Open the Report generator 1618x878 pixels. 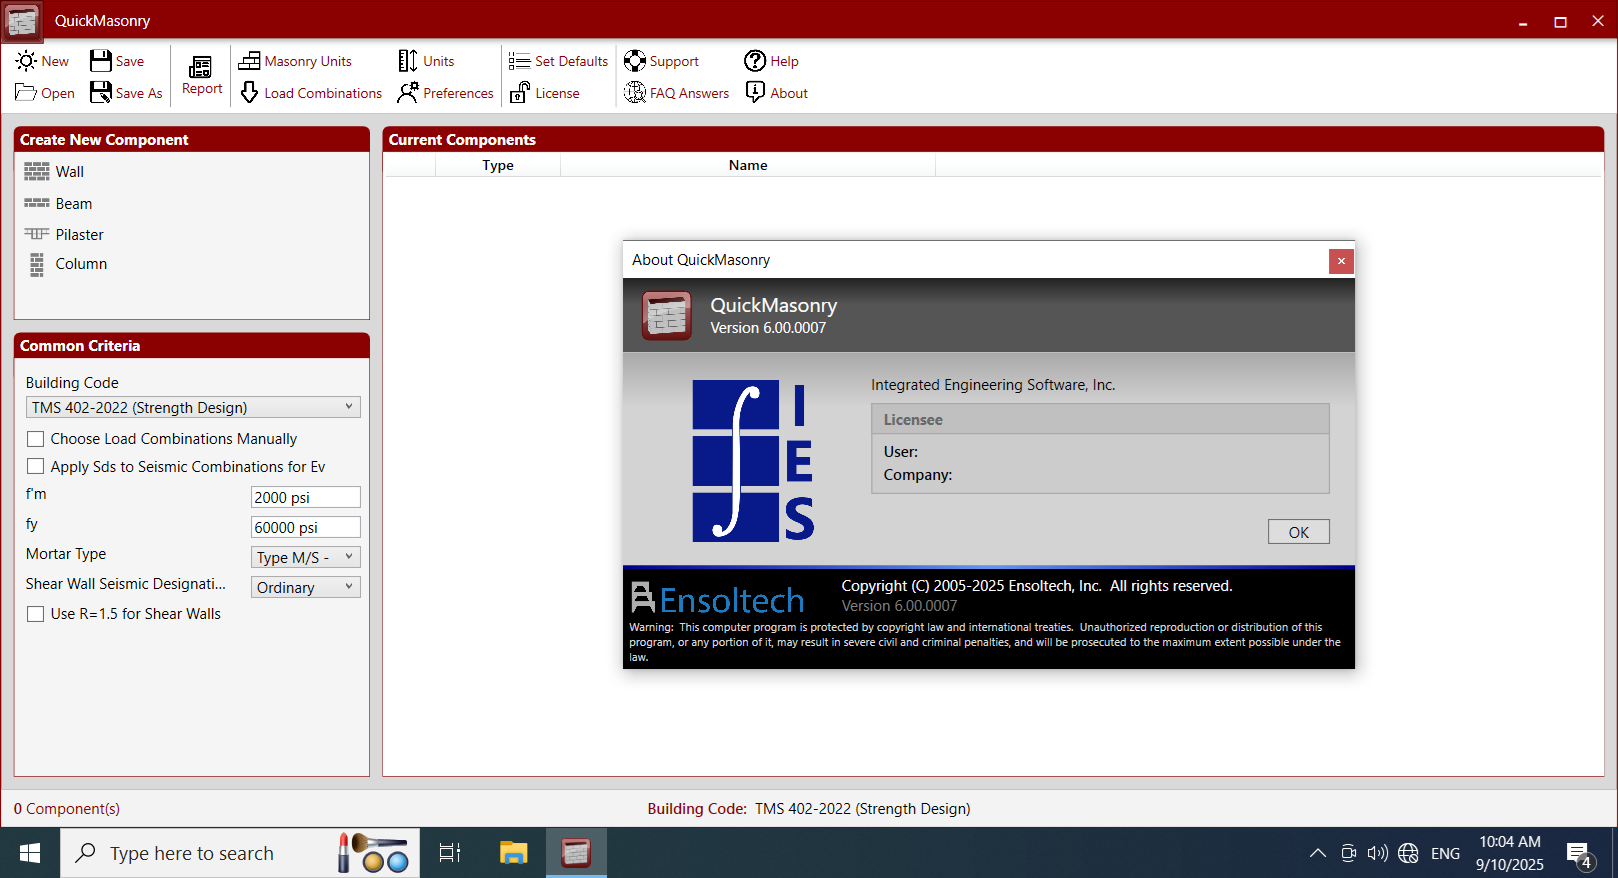tap(202, 76)
